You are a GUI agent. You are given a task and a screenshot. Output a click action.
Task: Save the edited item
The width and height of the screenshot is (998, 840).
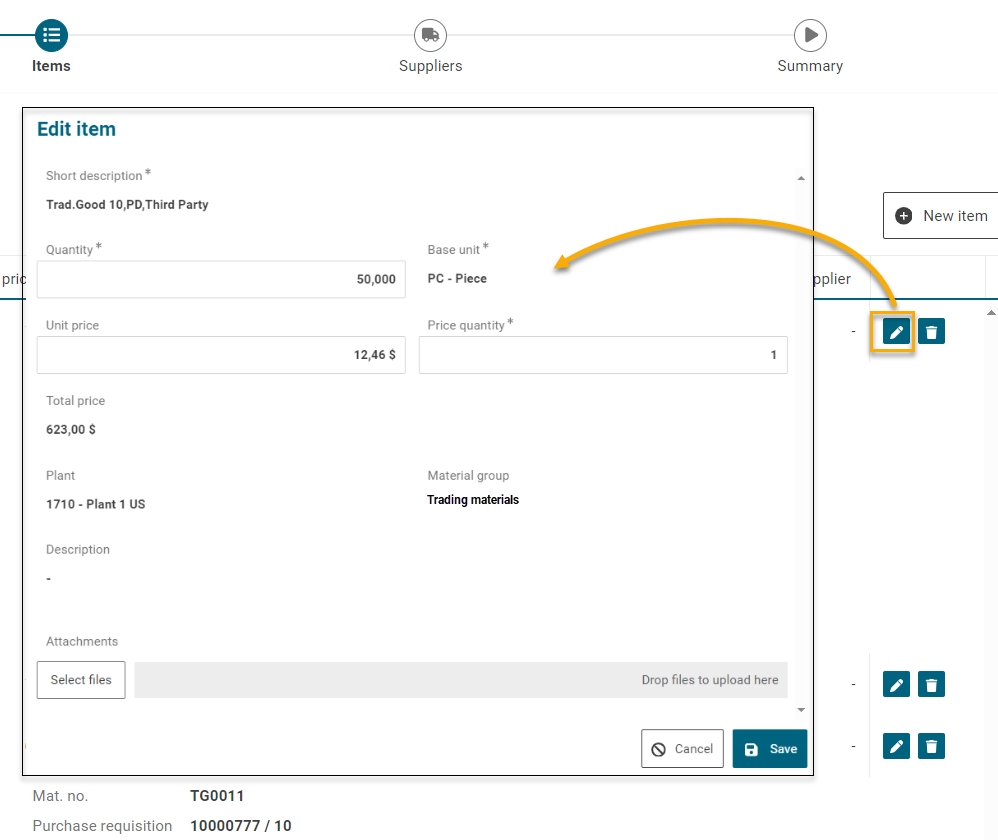coord(769,749)
